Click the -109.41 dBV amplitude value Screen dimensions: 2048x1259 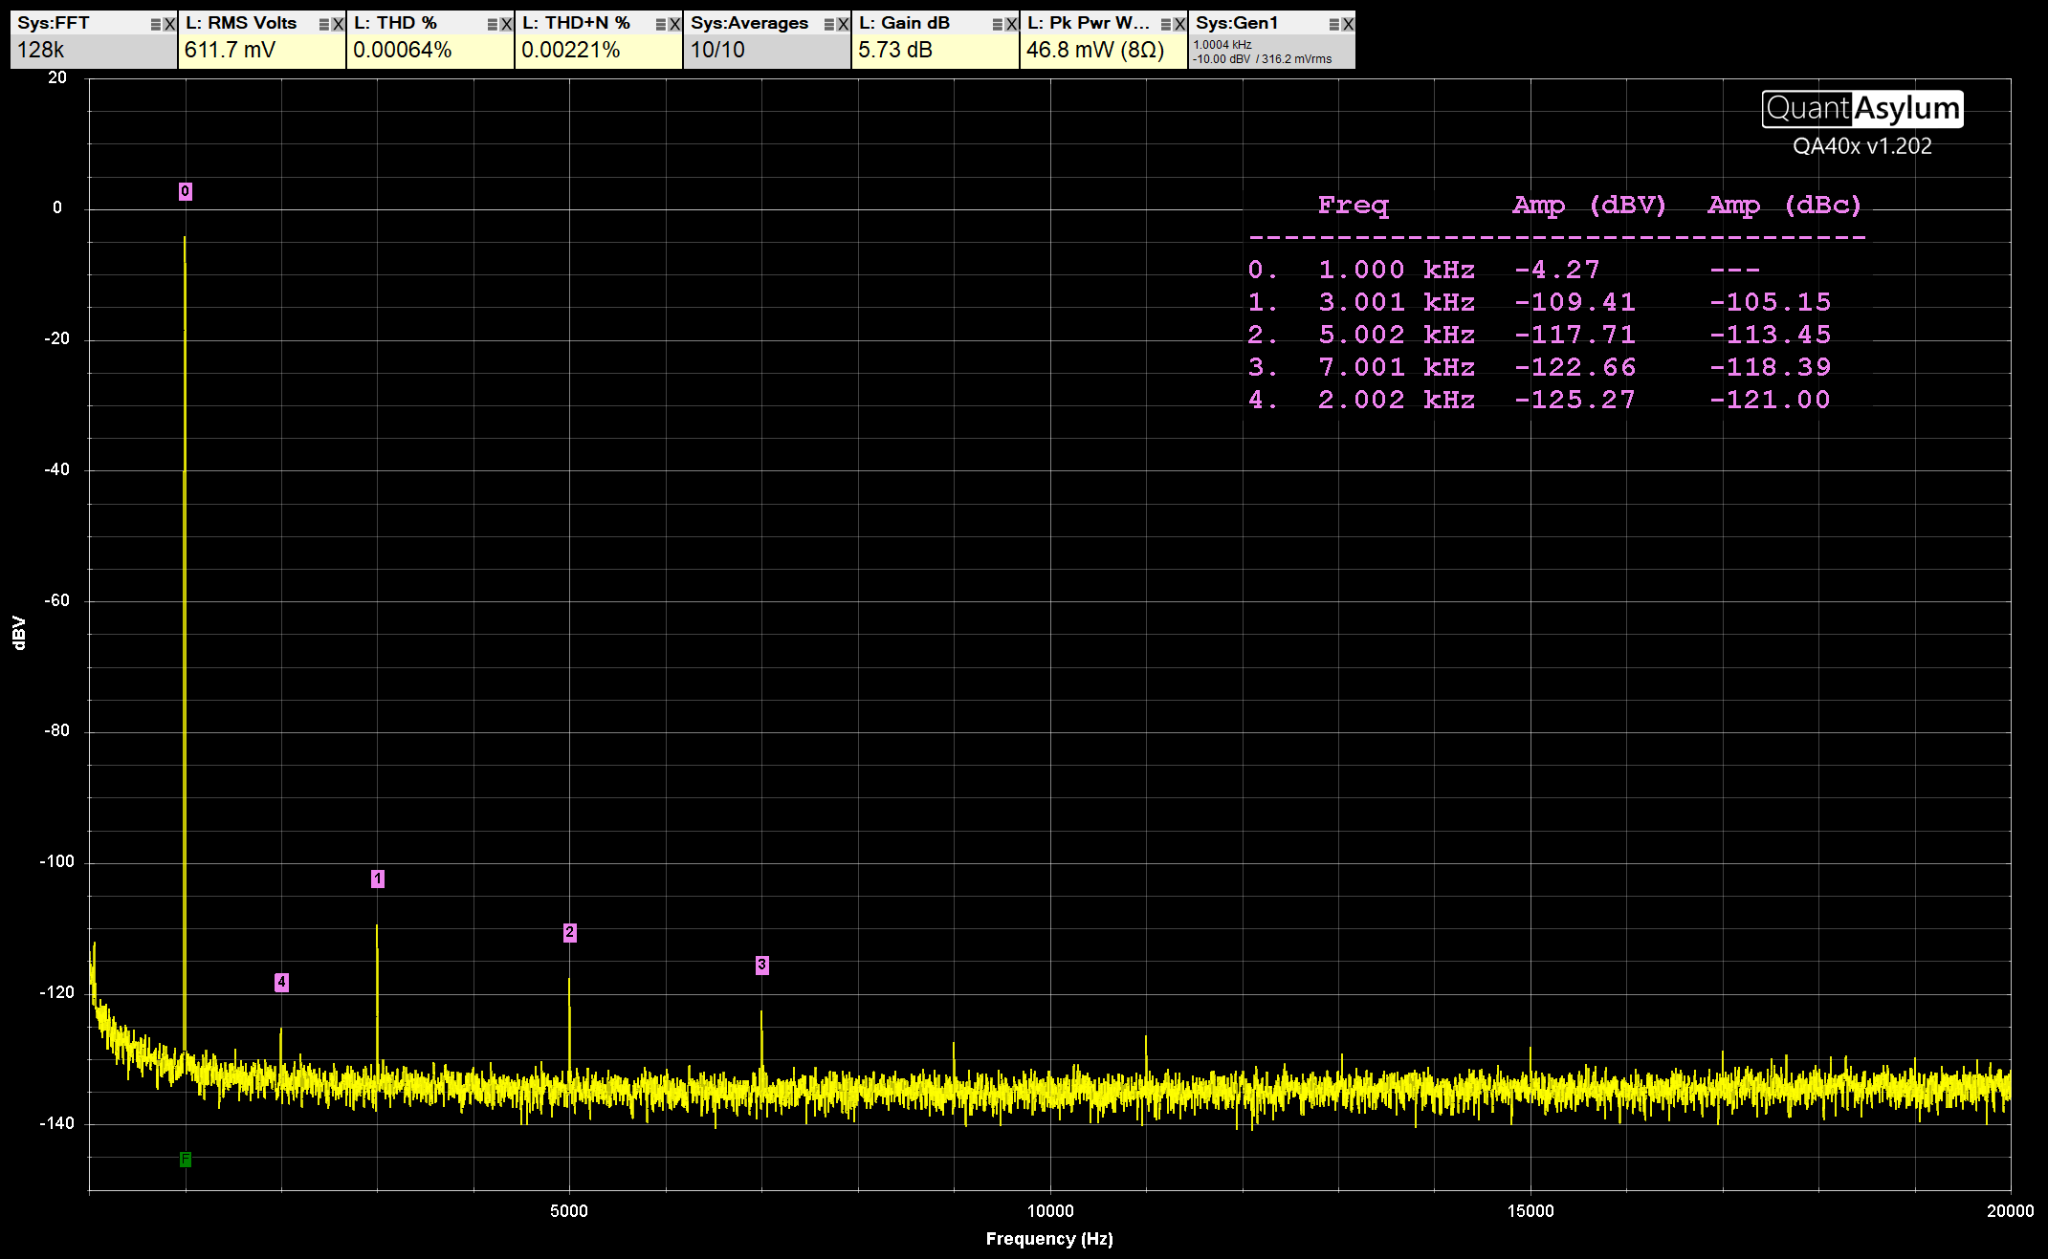(x=1575, y=302)
